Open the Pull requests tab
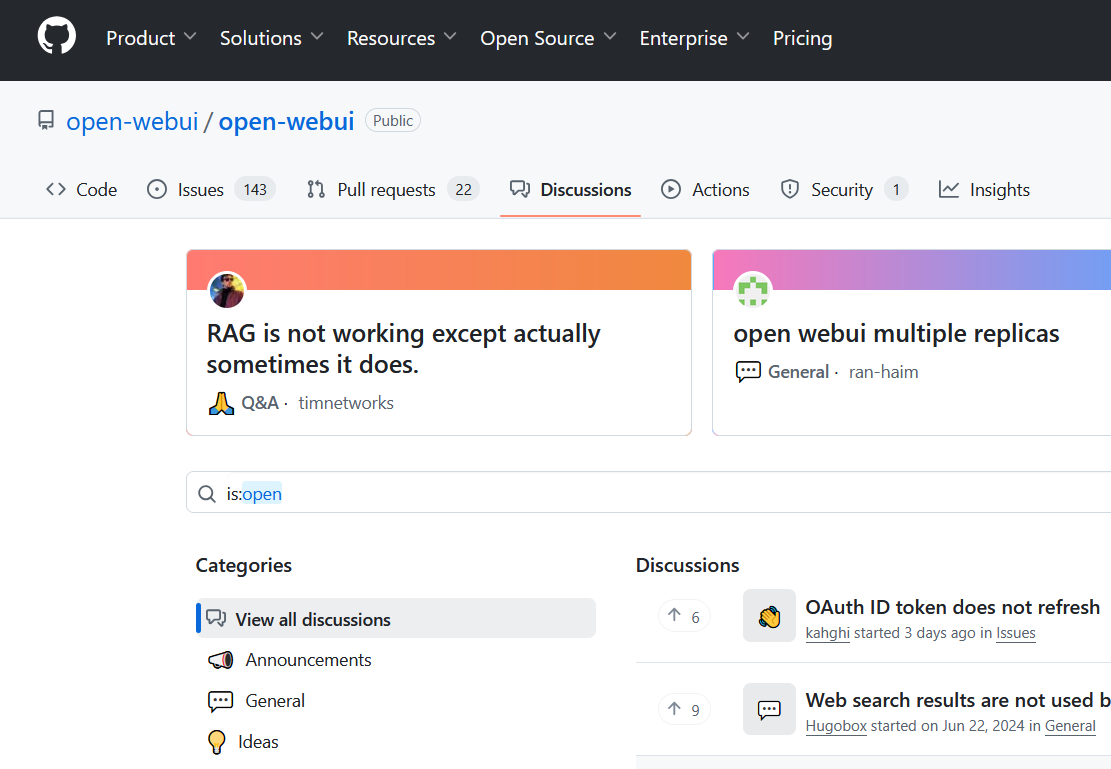Image resolution: width=1111 pixels, height=769 pixels. coord(393,189)
